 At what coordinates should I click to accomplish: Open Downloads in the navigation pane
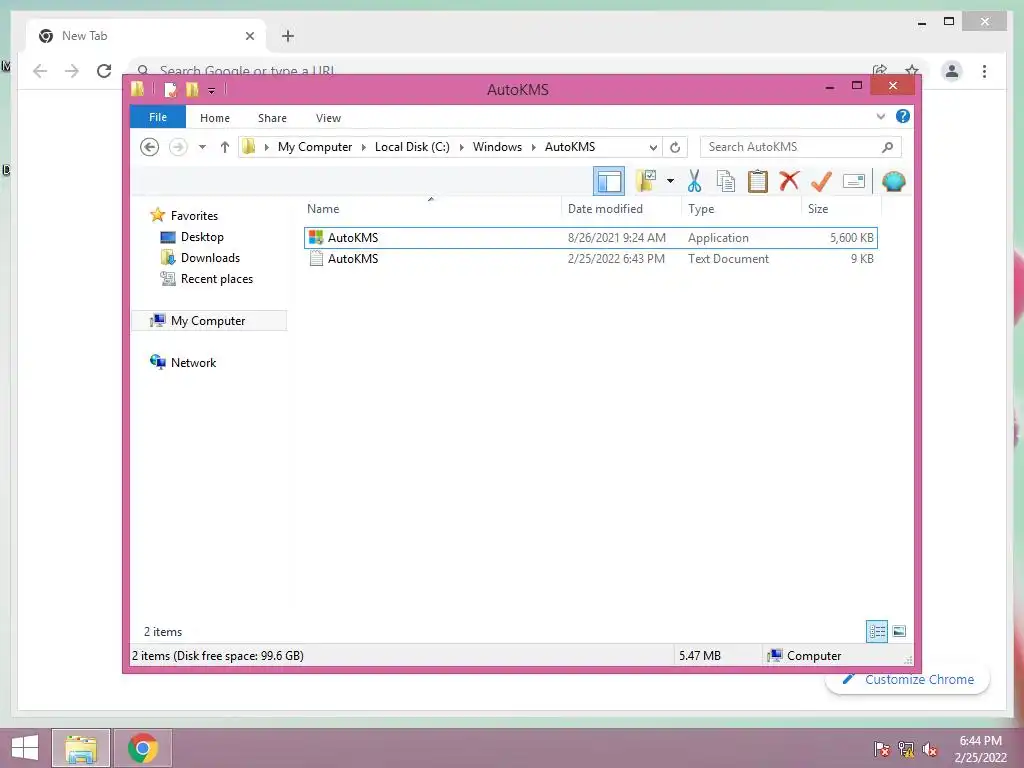(210, 258)
